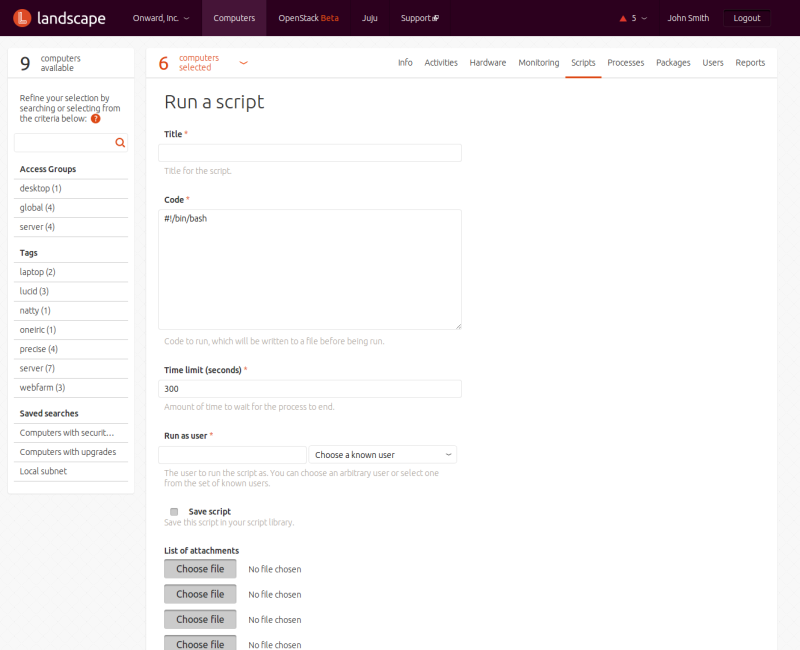800x650 pixels.
Task: Click the Support external link icon
Action: pos(435,19)
